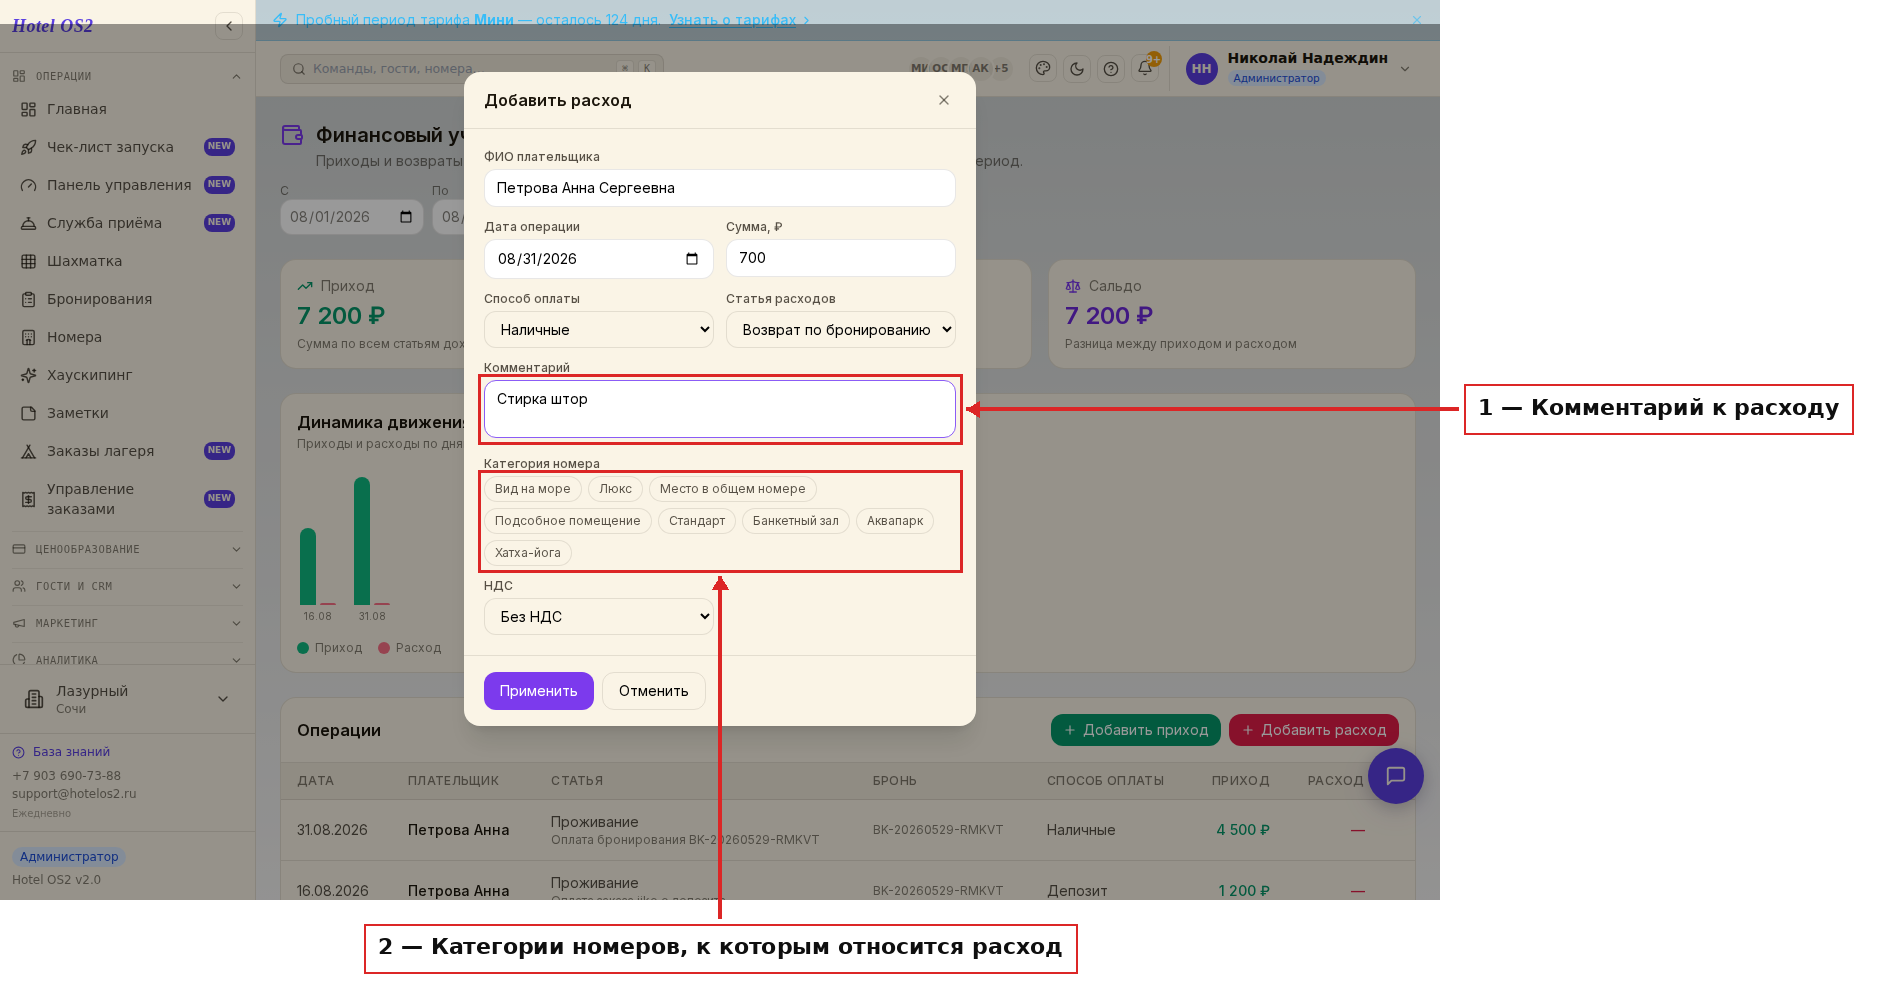The width and height of the screenshot is (1877, 997).
Task: Toggle dark mode moon icon
Action: [x=1077, y=69]
